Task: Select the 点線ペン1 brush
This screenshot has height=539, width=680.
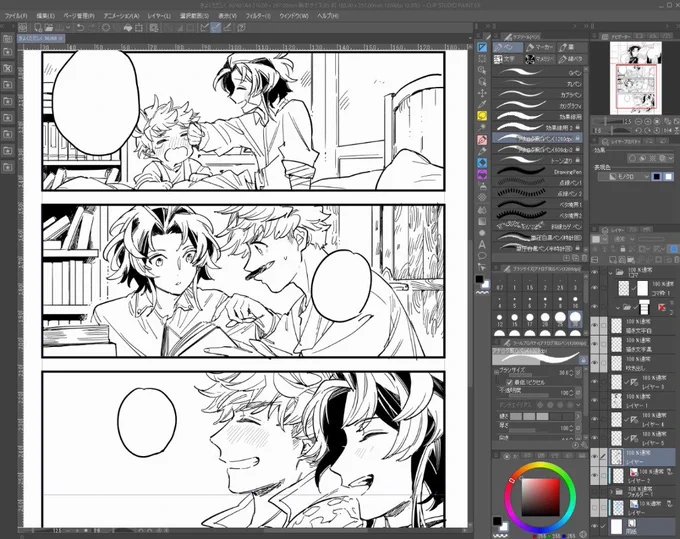Action: [x=539, y=183]
